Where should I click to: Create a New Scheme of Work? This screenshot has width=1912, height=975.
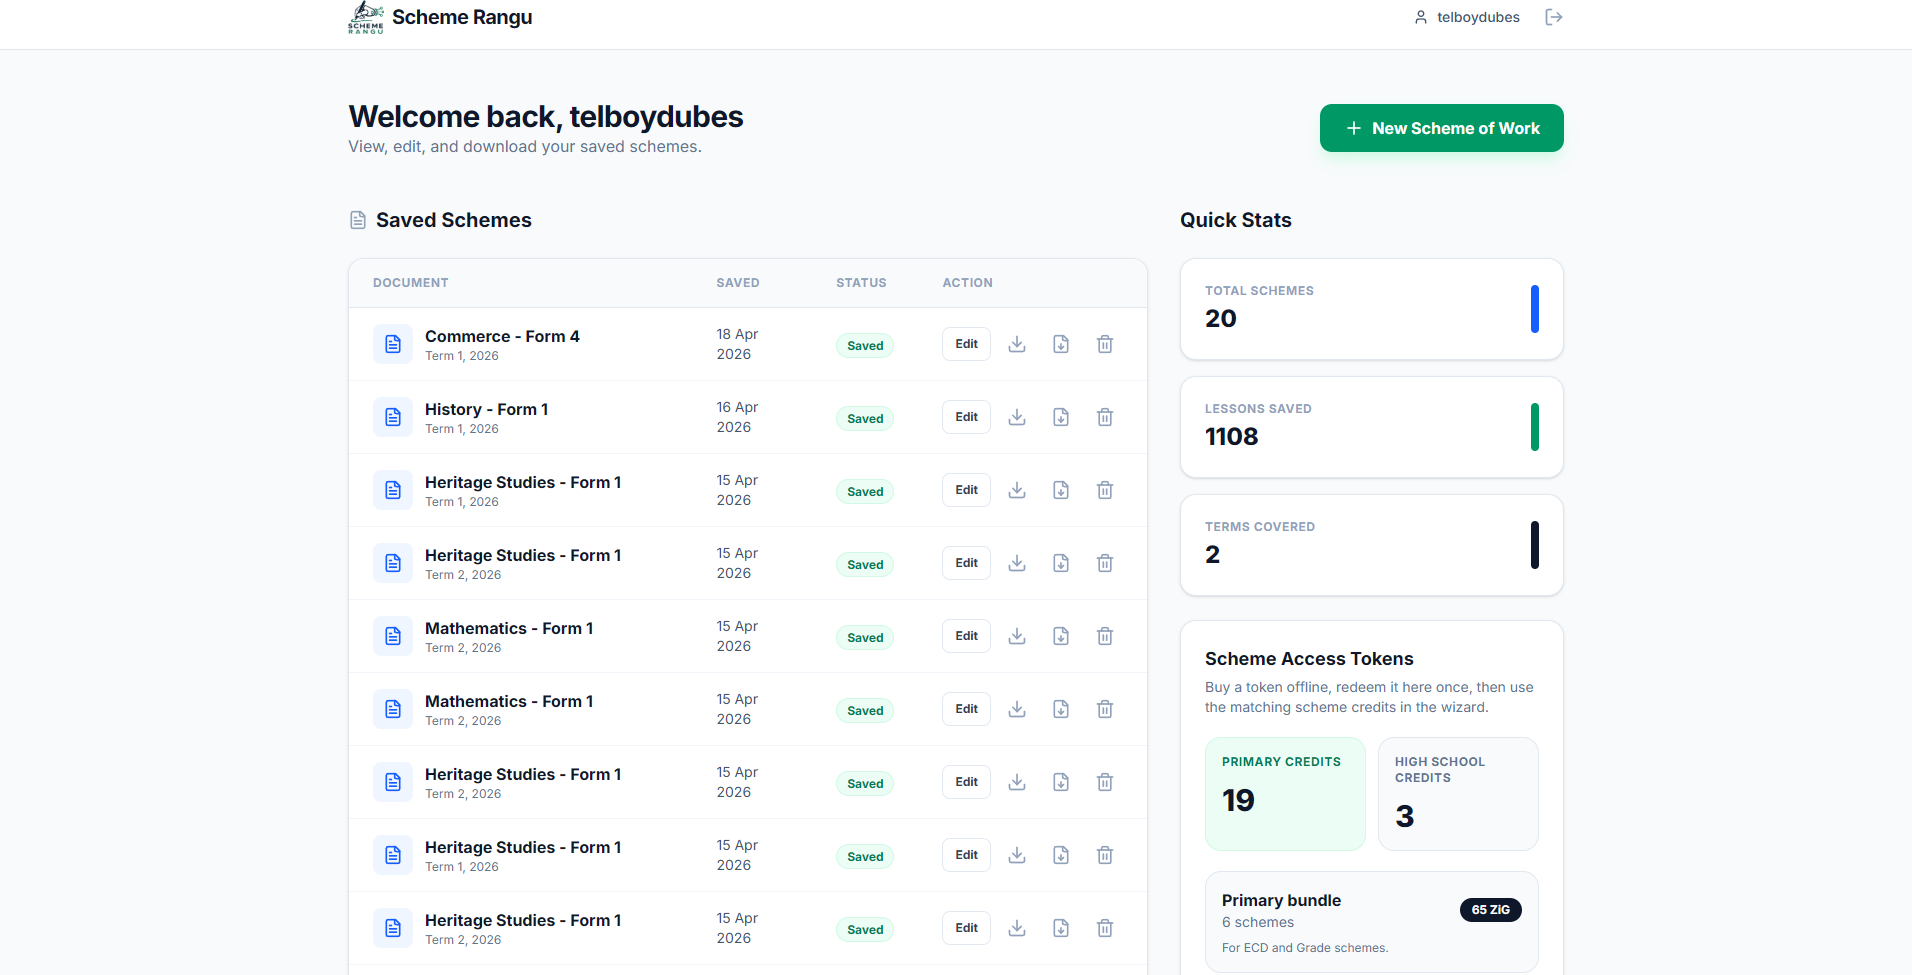(1441, 128)
